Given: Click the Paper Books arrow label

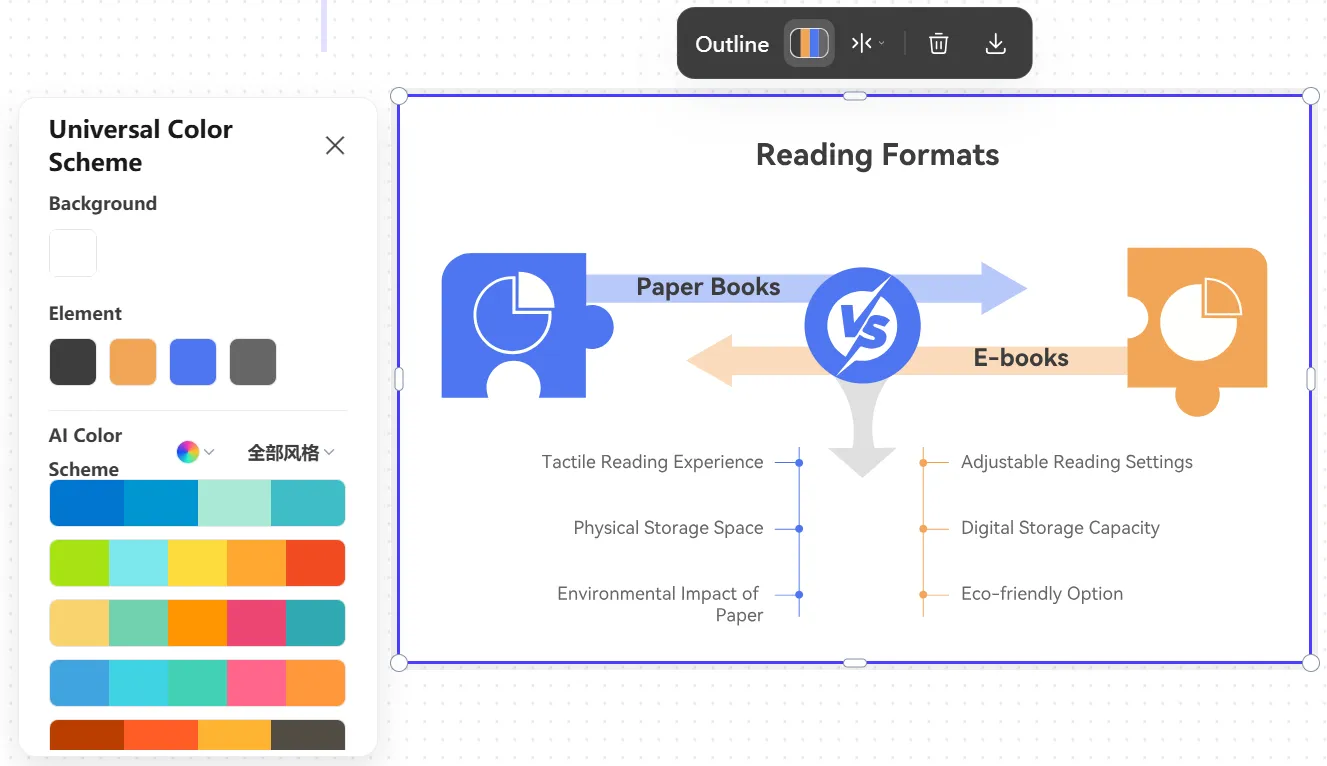Looking at the screenshot, I should [708, 287].
